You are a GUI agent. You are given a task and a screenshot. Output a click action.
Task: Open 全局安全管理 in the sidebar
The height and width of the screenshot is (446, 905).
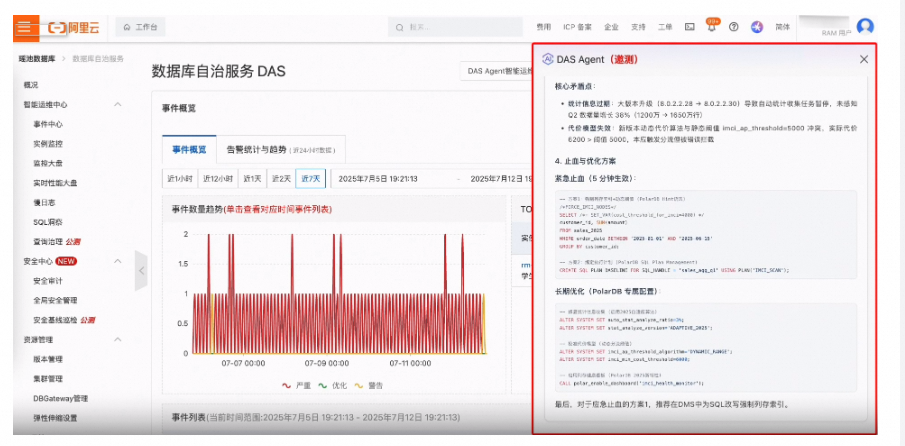(x=55, y=301)
